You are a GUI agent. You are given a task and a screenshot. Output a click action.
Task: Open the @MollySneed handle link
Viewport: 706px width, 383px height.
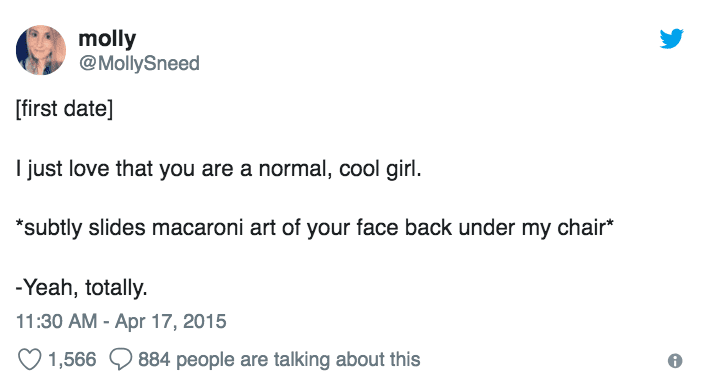coord(139,63)
